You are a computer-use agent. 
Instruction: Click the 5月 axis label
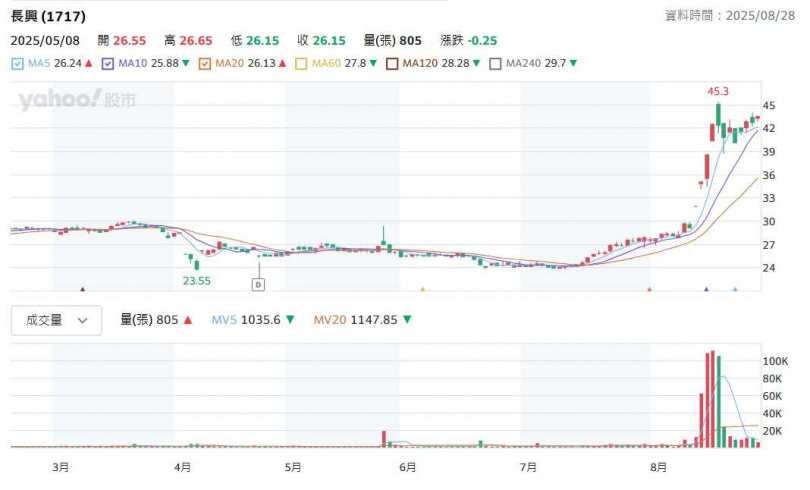click(x=293, y=467)
